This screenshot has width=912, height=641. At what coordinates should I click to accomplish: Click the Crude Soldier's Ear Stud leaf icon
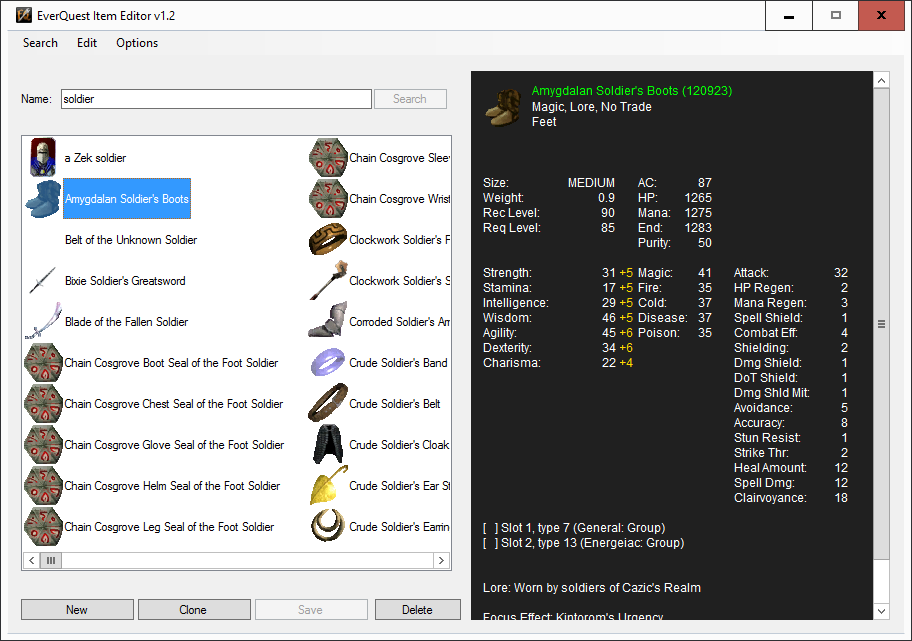(x=329, y=485)
